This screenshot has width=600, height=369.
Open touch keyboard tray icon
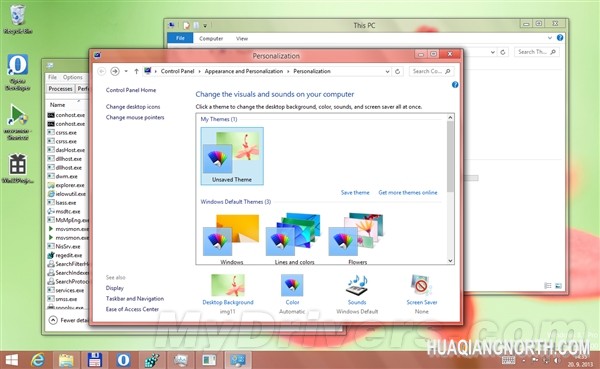(508, 359)
